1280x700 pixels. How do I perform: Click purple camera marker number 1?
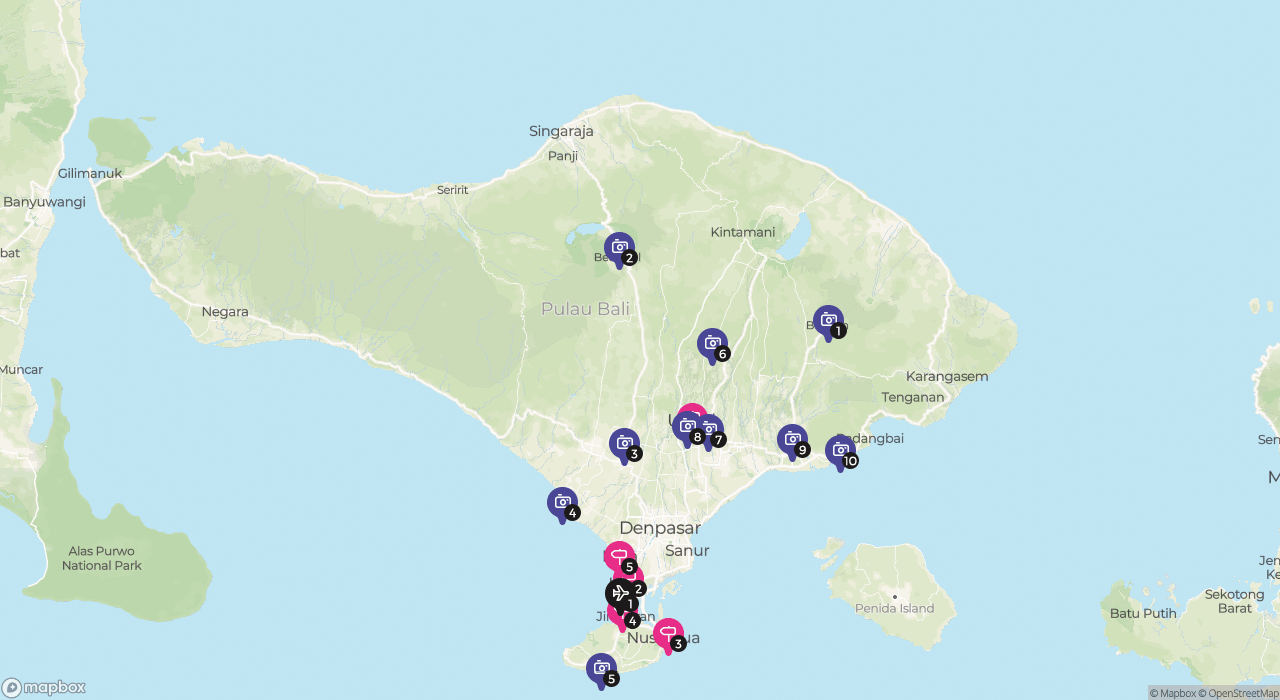[x=828, y=321]
